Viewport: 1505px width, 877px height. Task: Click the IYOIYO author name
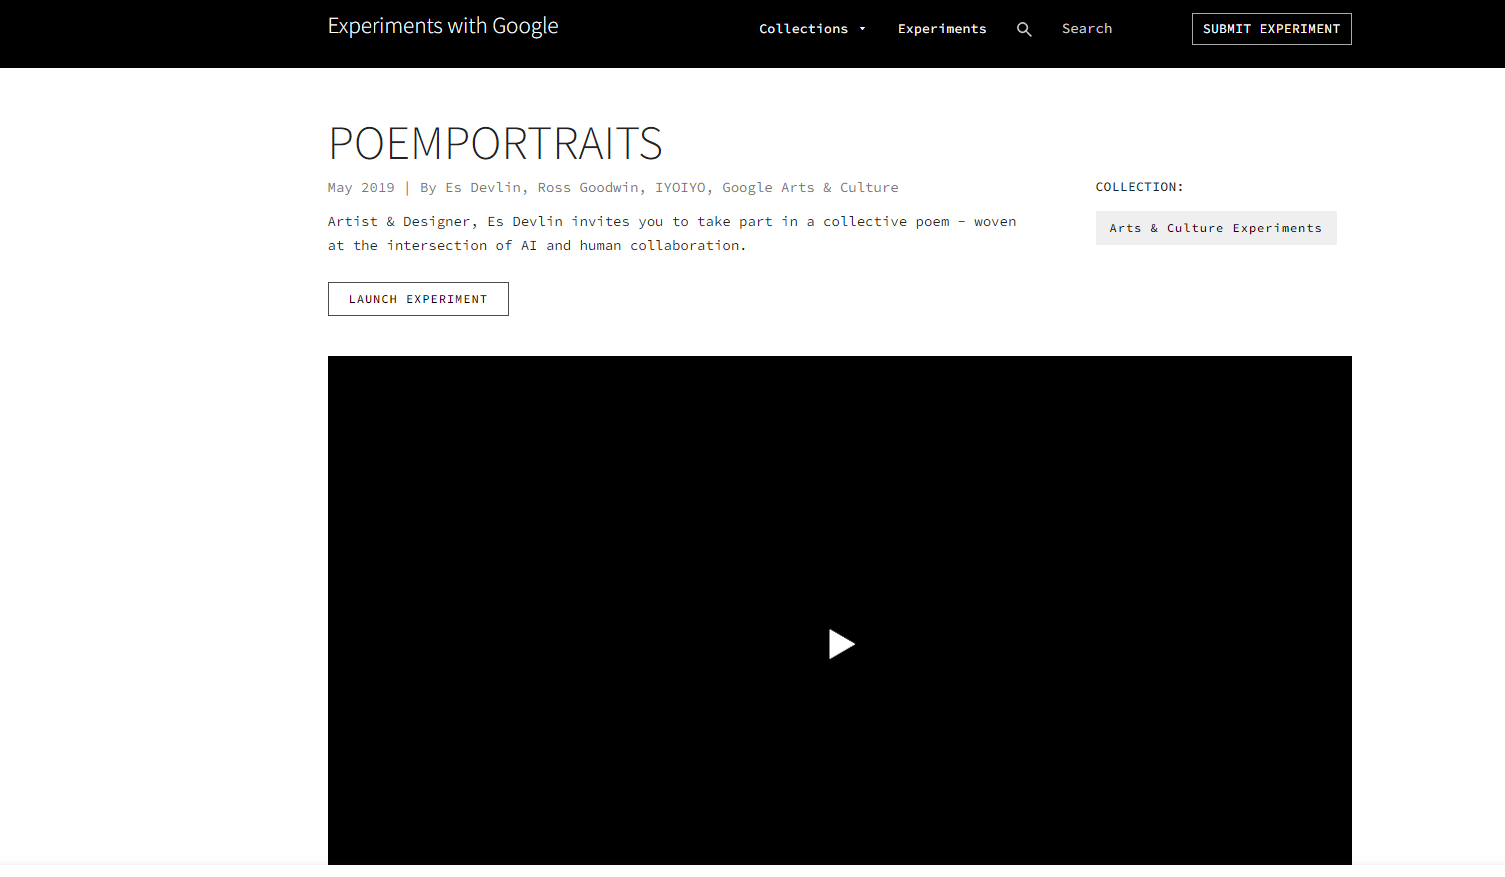[680, 188]
